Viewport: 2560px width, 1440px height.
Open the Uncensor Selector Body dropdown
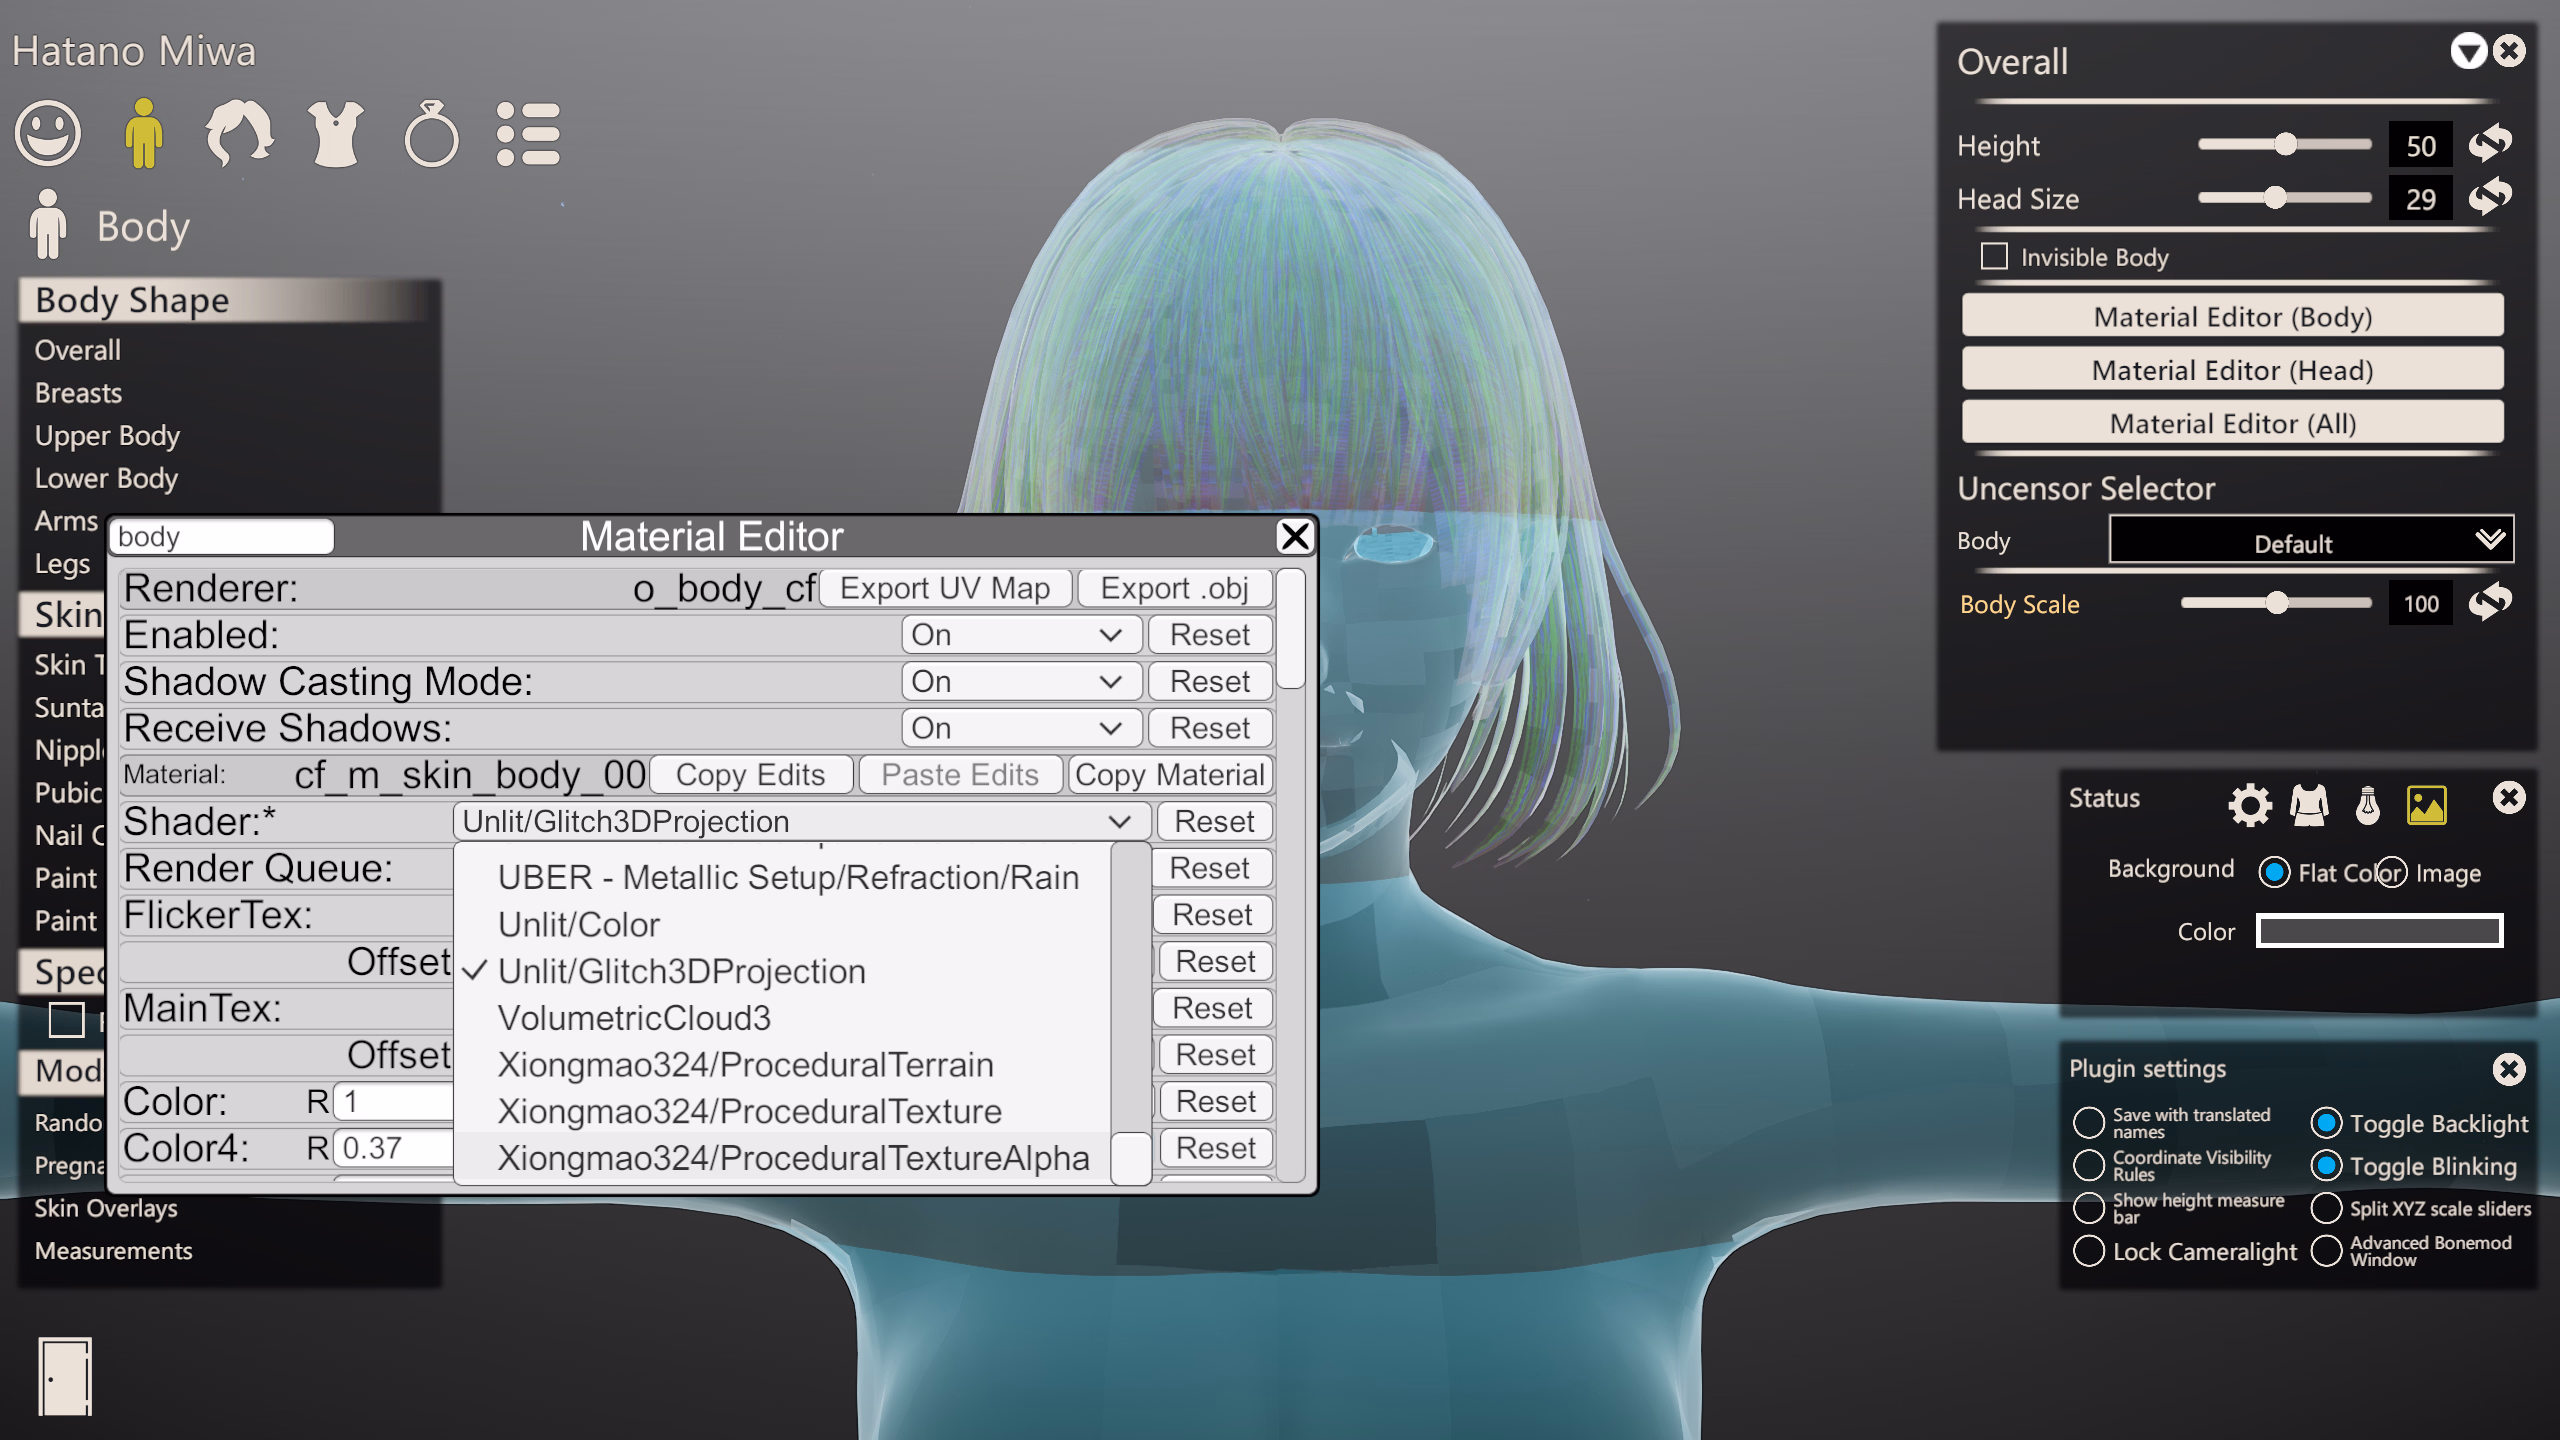coord(2310,541)
